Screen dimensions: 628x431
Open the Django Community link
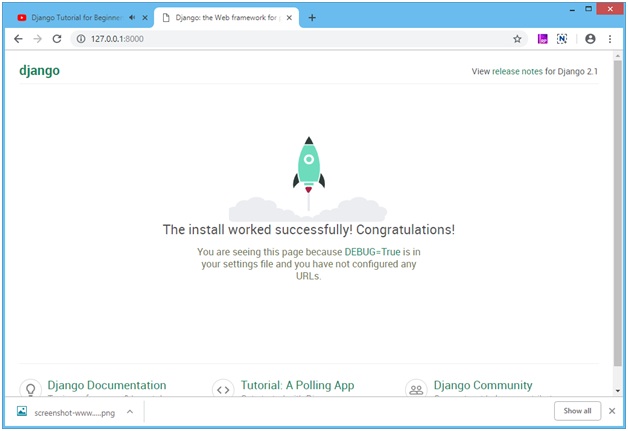pyautogui.click(x=483, y=385)
